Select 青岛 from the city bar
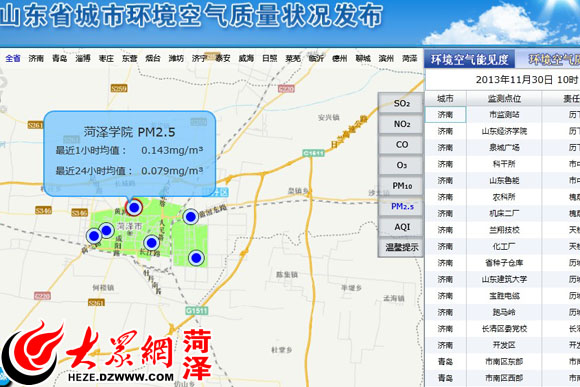 59,58
